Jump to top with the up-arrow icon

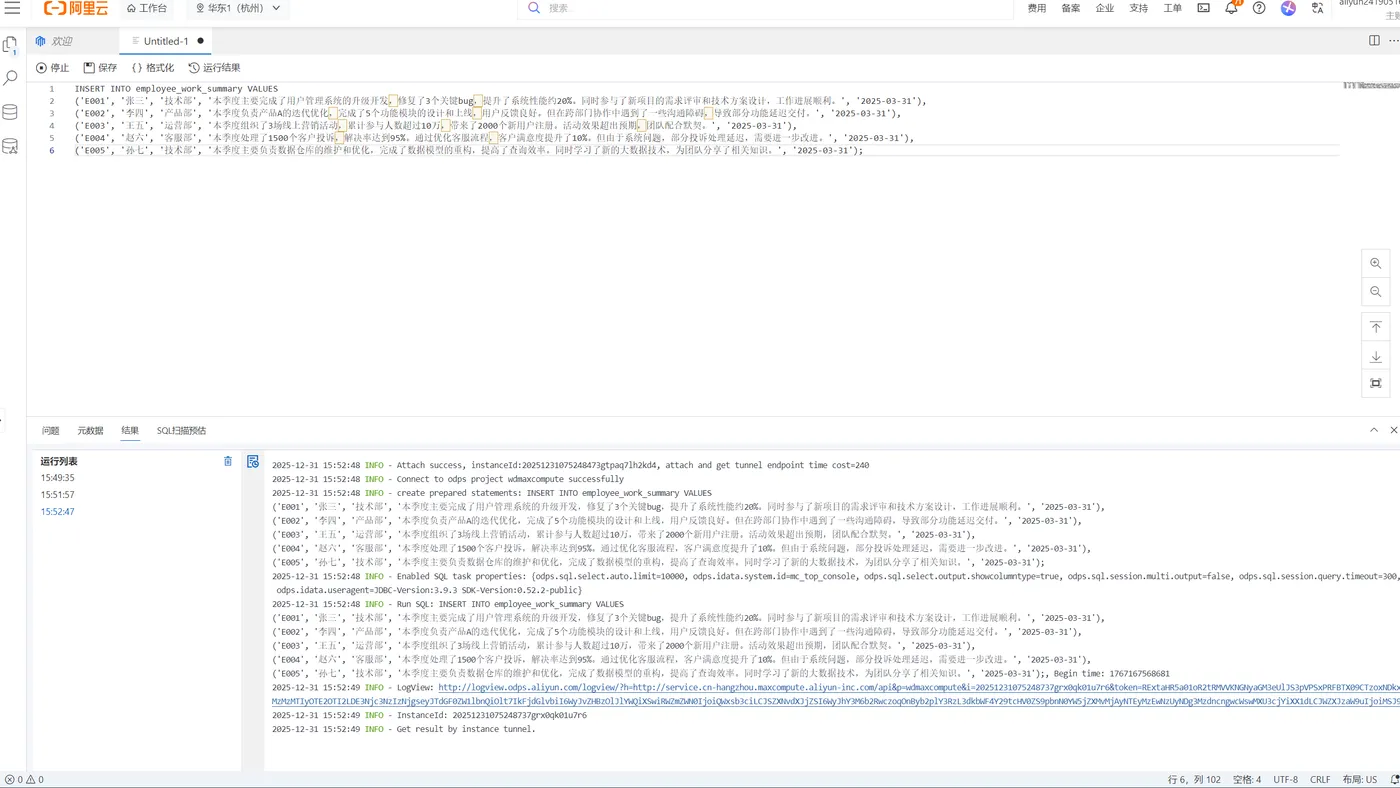pyautogui.click(x=1376, y=327)
